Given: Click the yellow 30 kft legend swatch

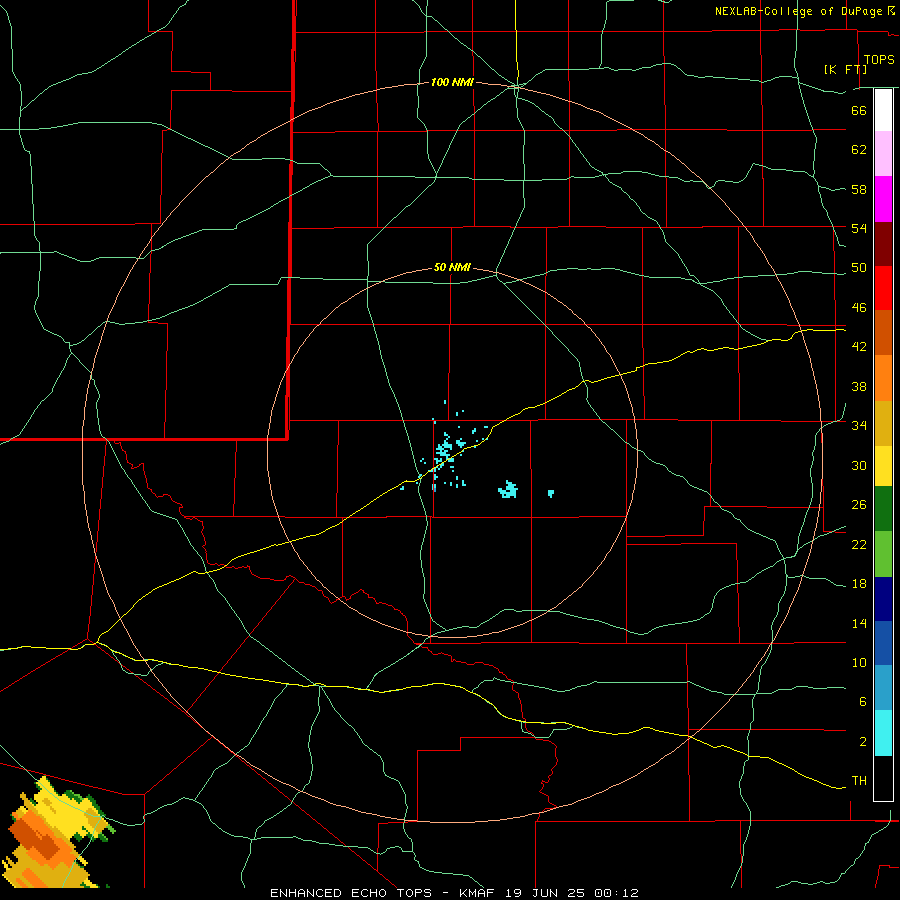Looking at the screenshot, I should (883, 465).
